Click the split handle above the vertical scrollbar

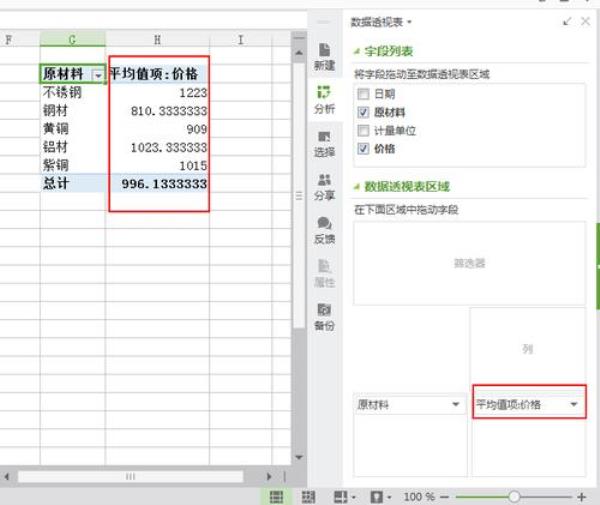299,38
